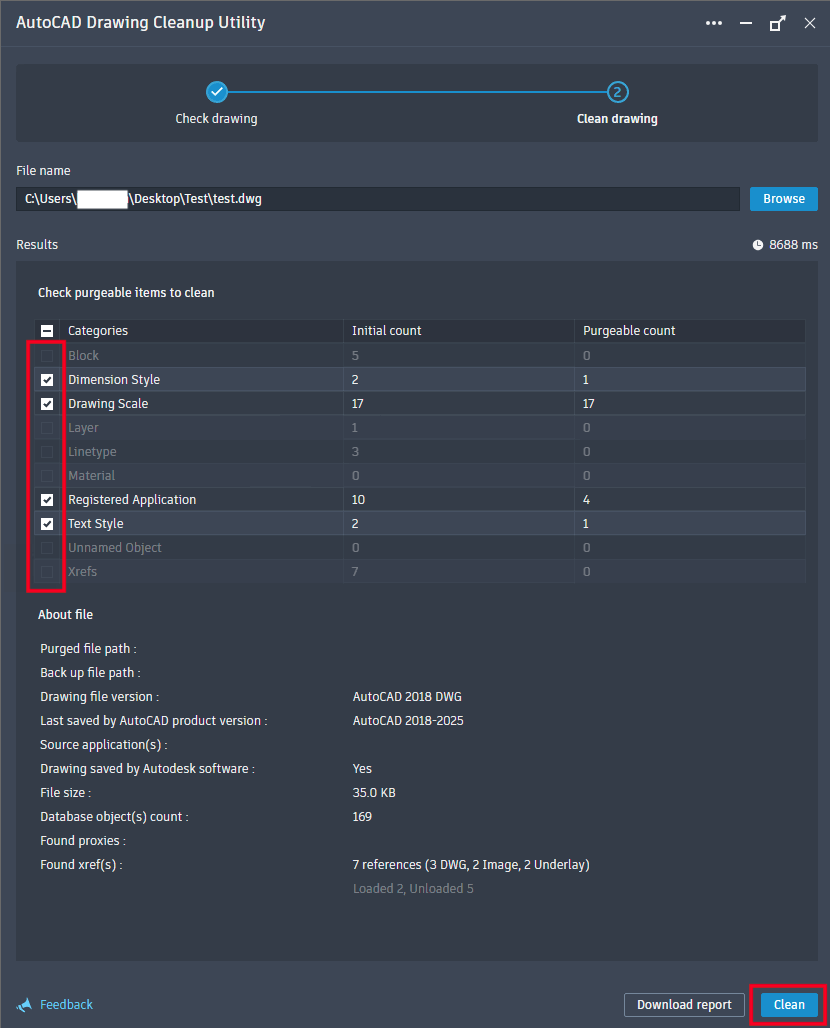Screen dimensions: 830x1028
Task: Click the disabled Block checkbox
Action: [47, 356]
